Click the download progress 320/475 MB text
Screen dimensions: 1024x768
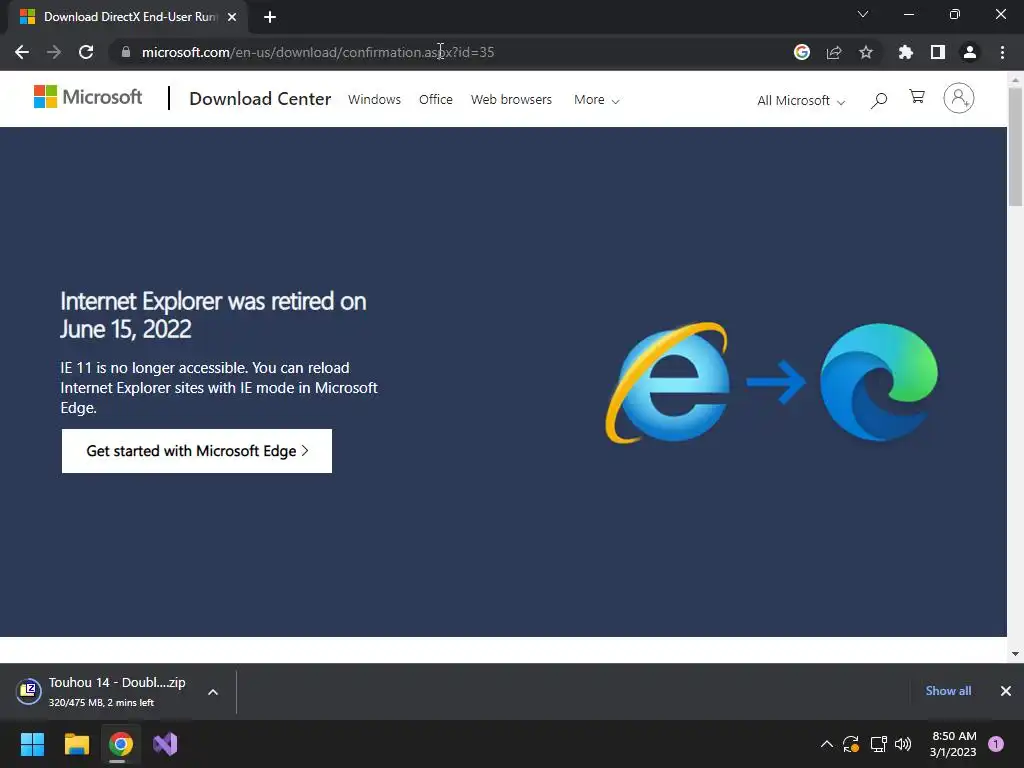point(101,703)
